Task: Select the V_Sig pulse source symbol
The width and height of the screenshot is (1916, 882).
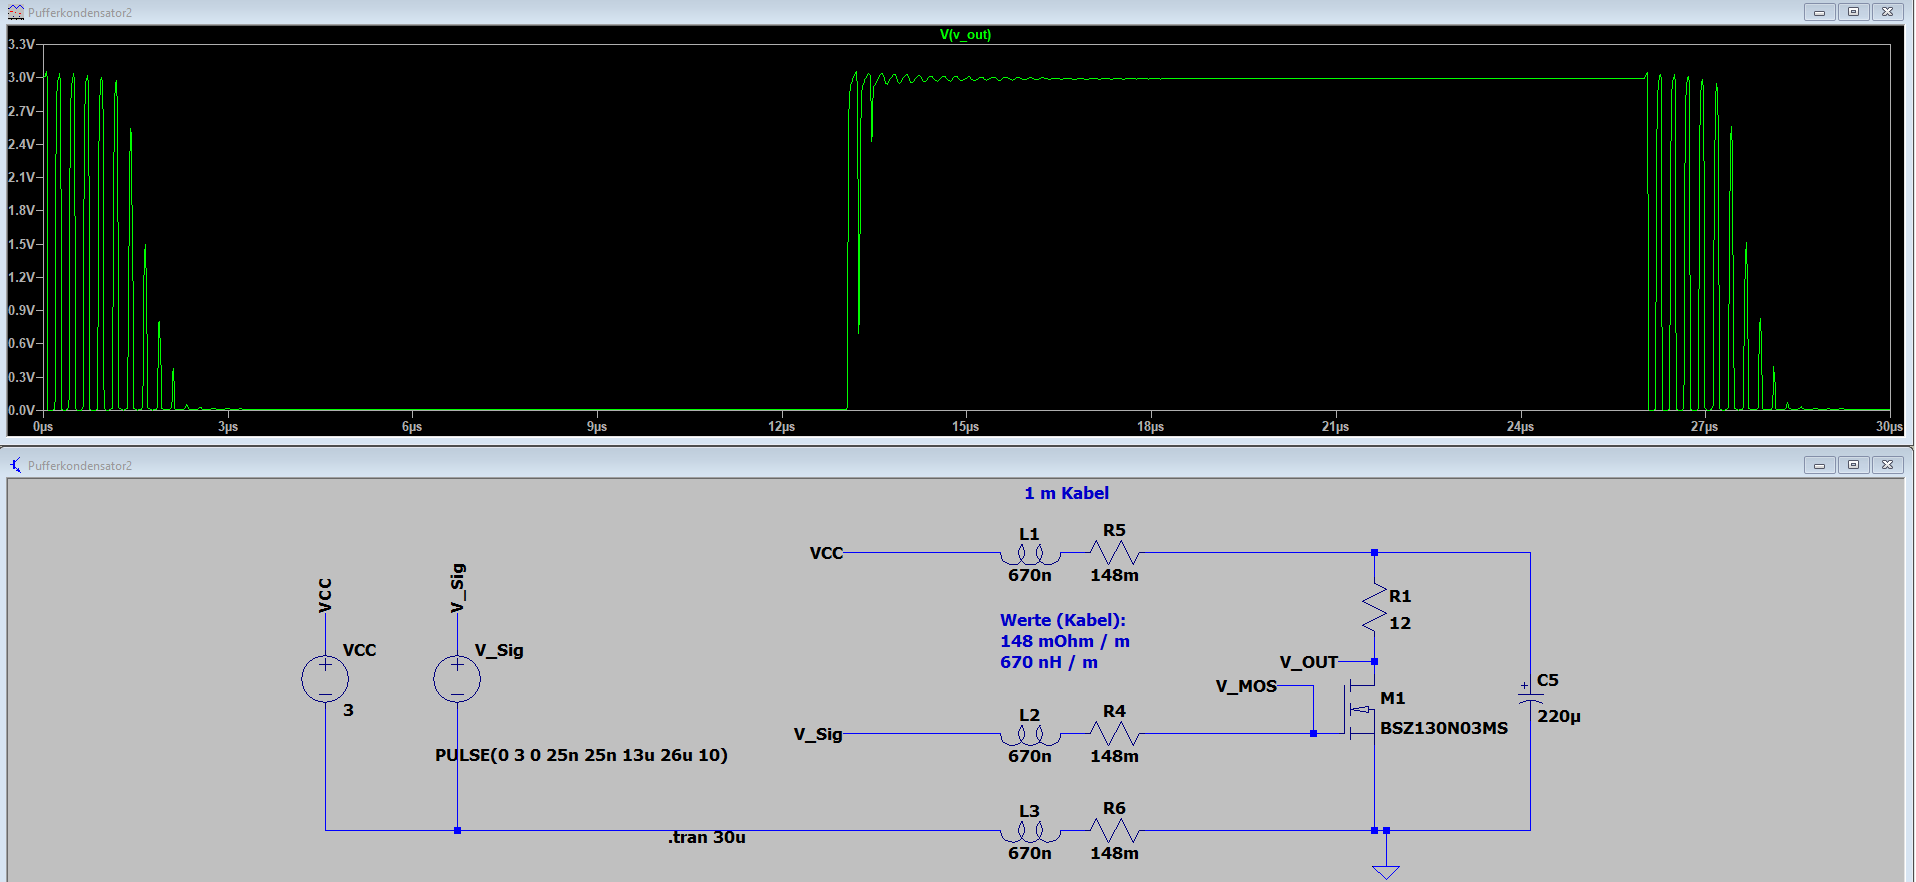Action: (x=457, y=679)
